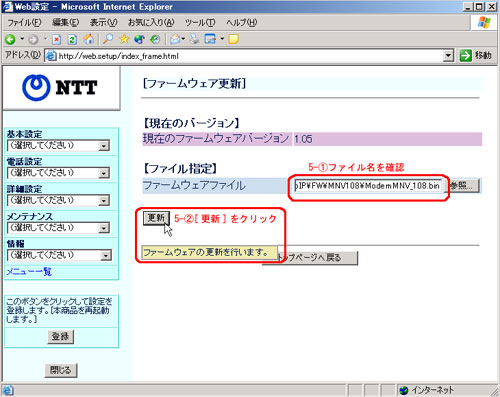
Task: Open the Mail toolbar icon
Action: click(x=175, y=39)
